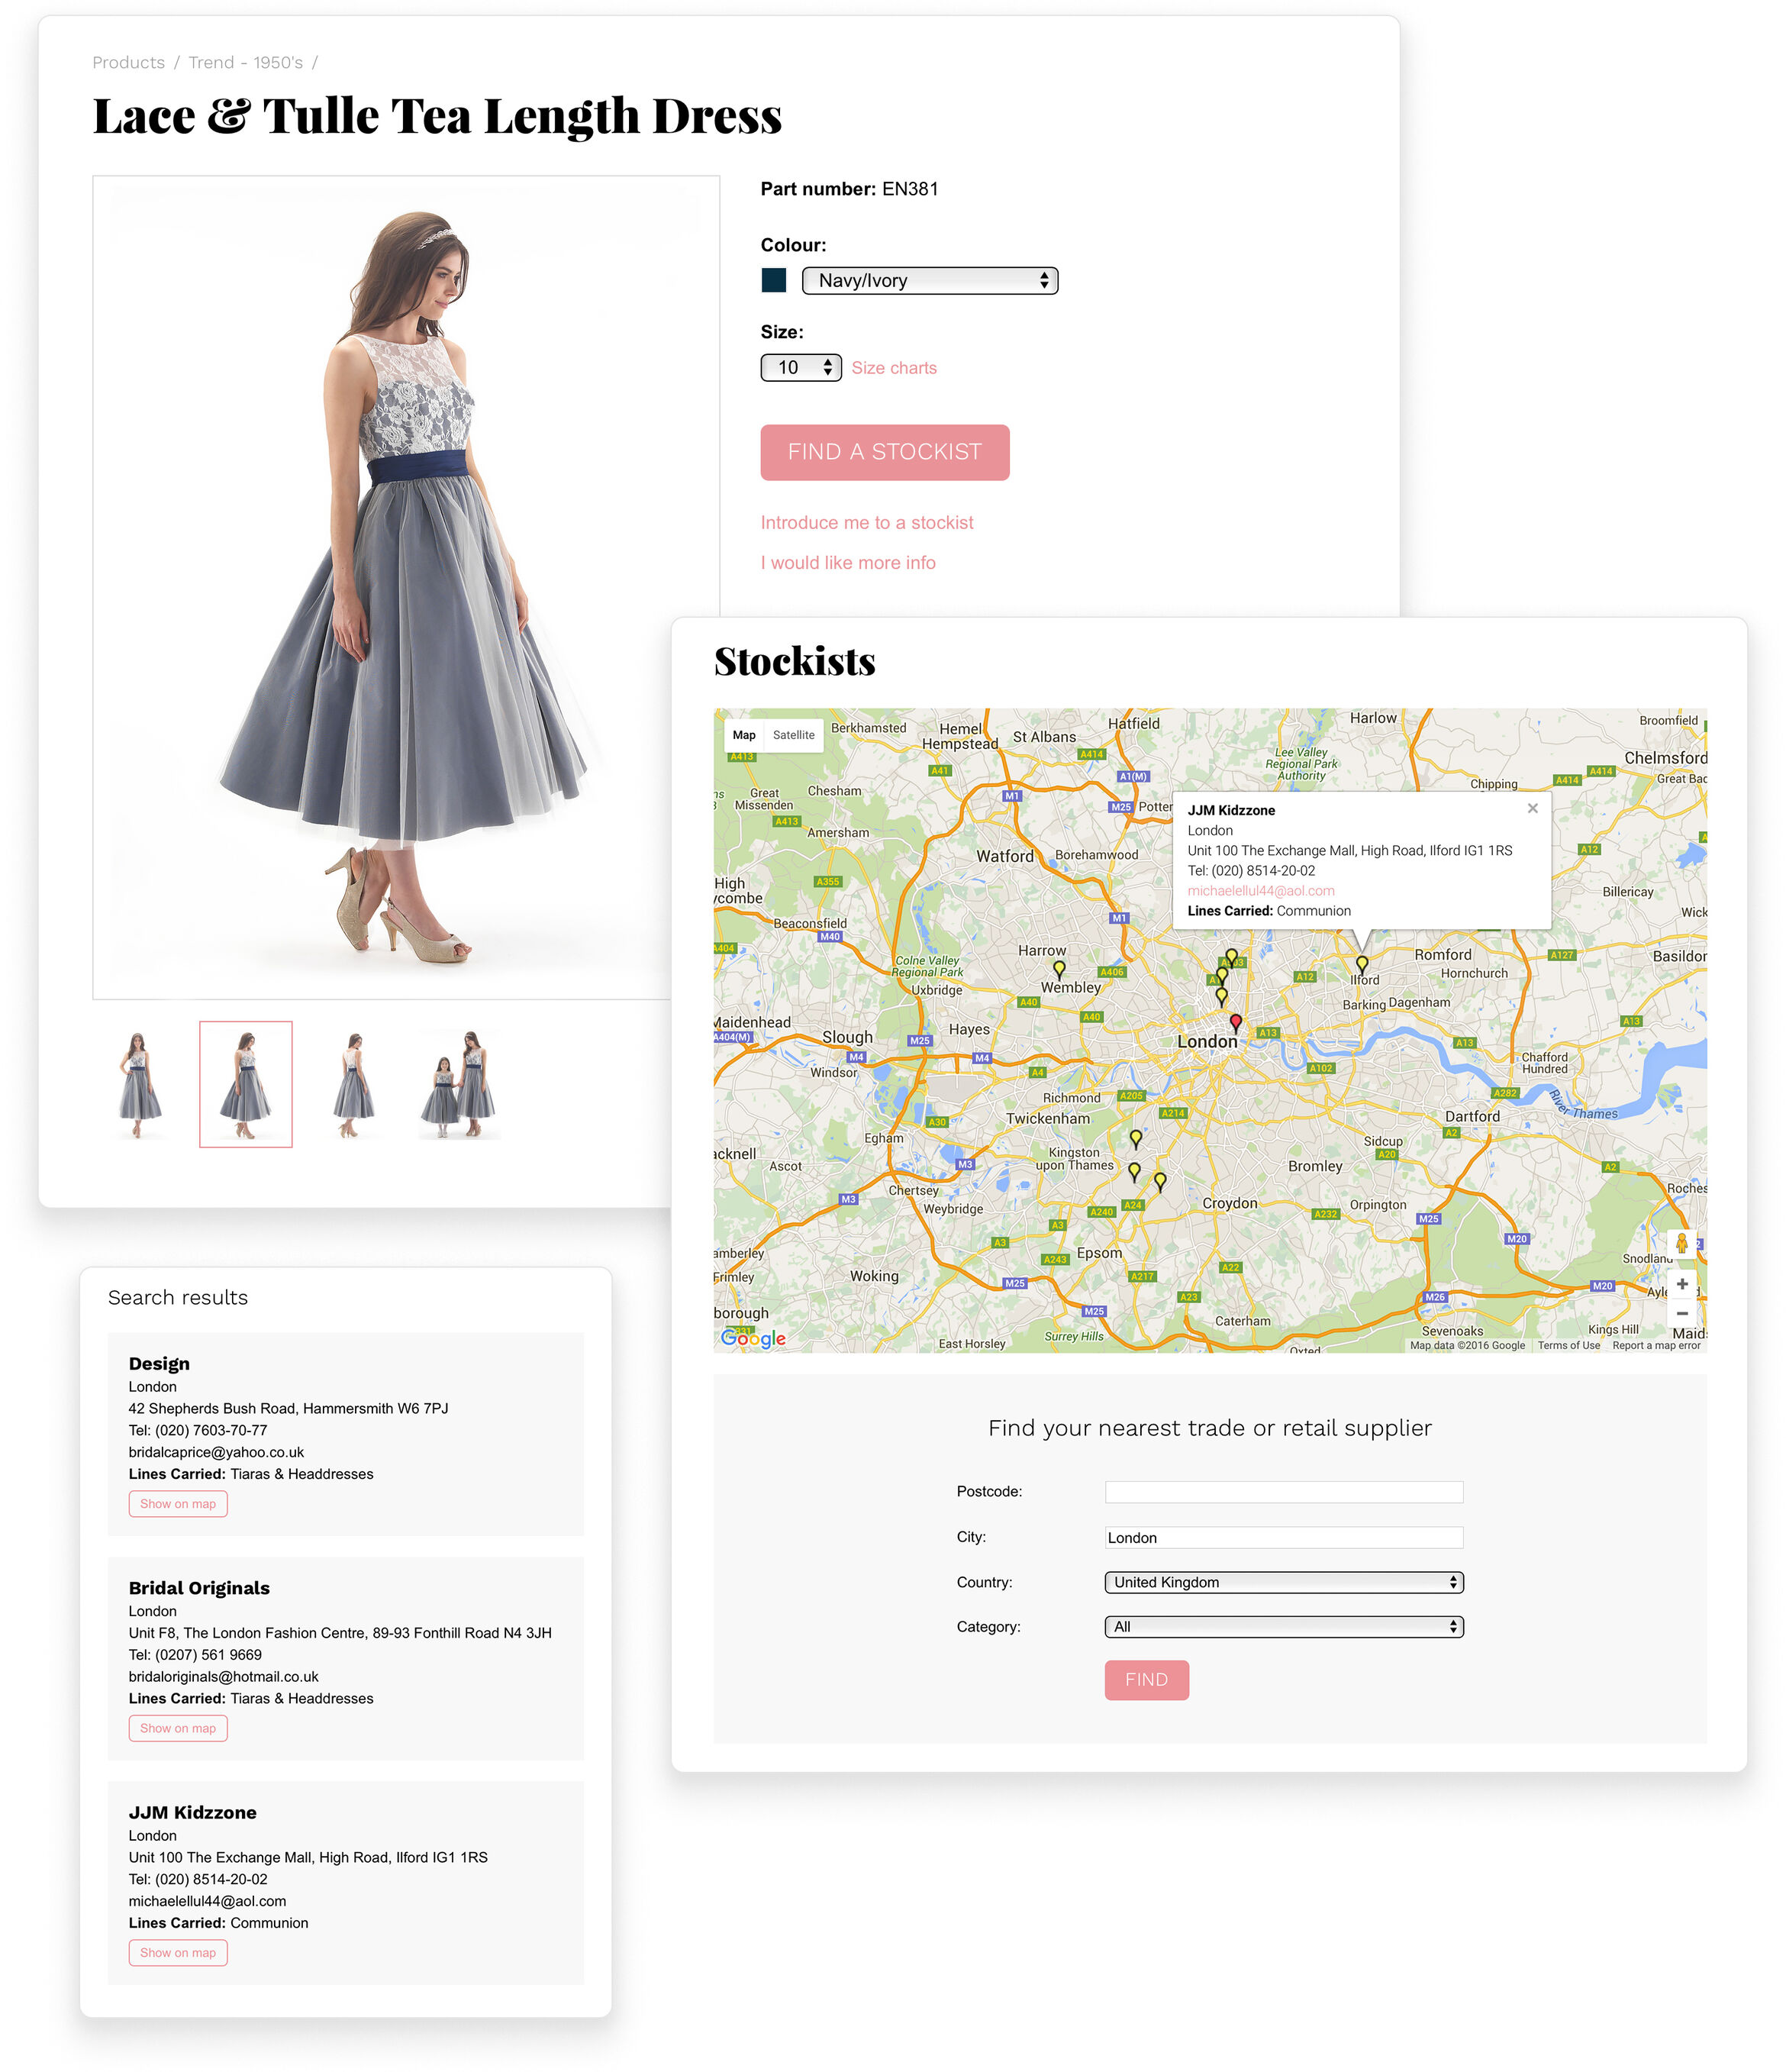
Task: Switch map to Satellite view
Action: coord(793,735)
